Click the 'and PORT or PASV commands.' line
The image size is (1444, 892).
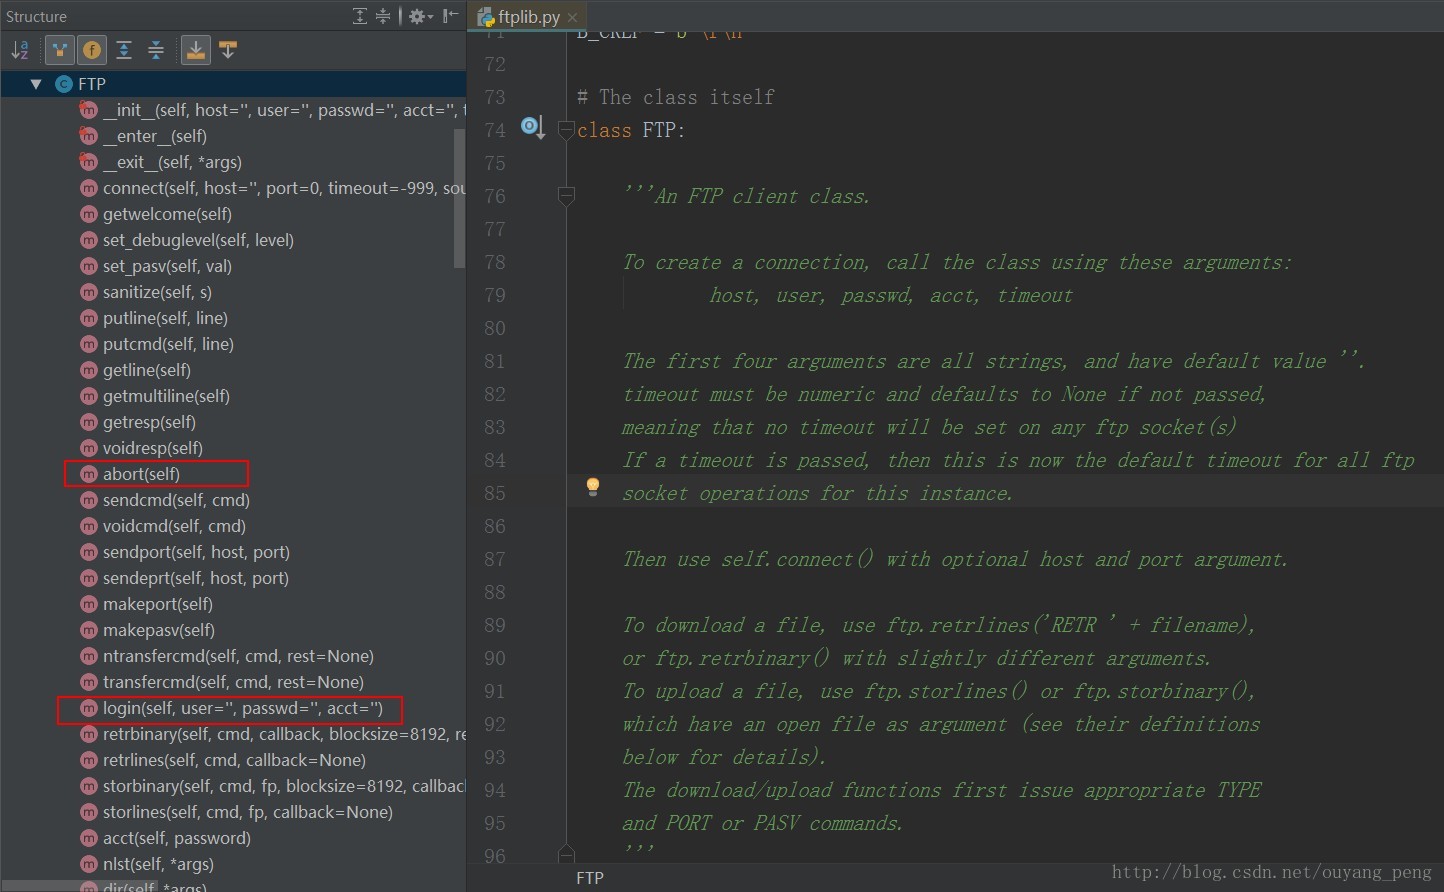763,823
